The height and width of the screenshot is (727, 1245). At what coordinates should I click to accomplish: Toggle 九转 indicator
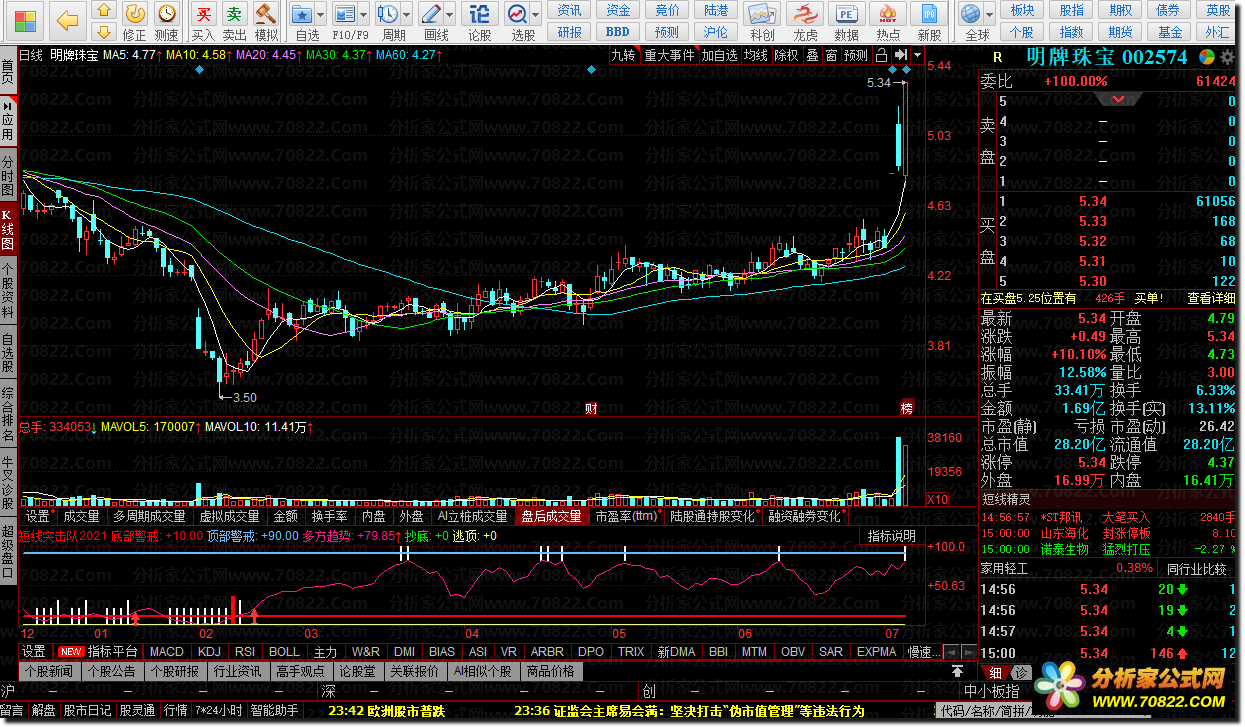pos(623,55)
